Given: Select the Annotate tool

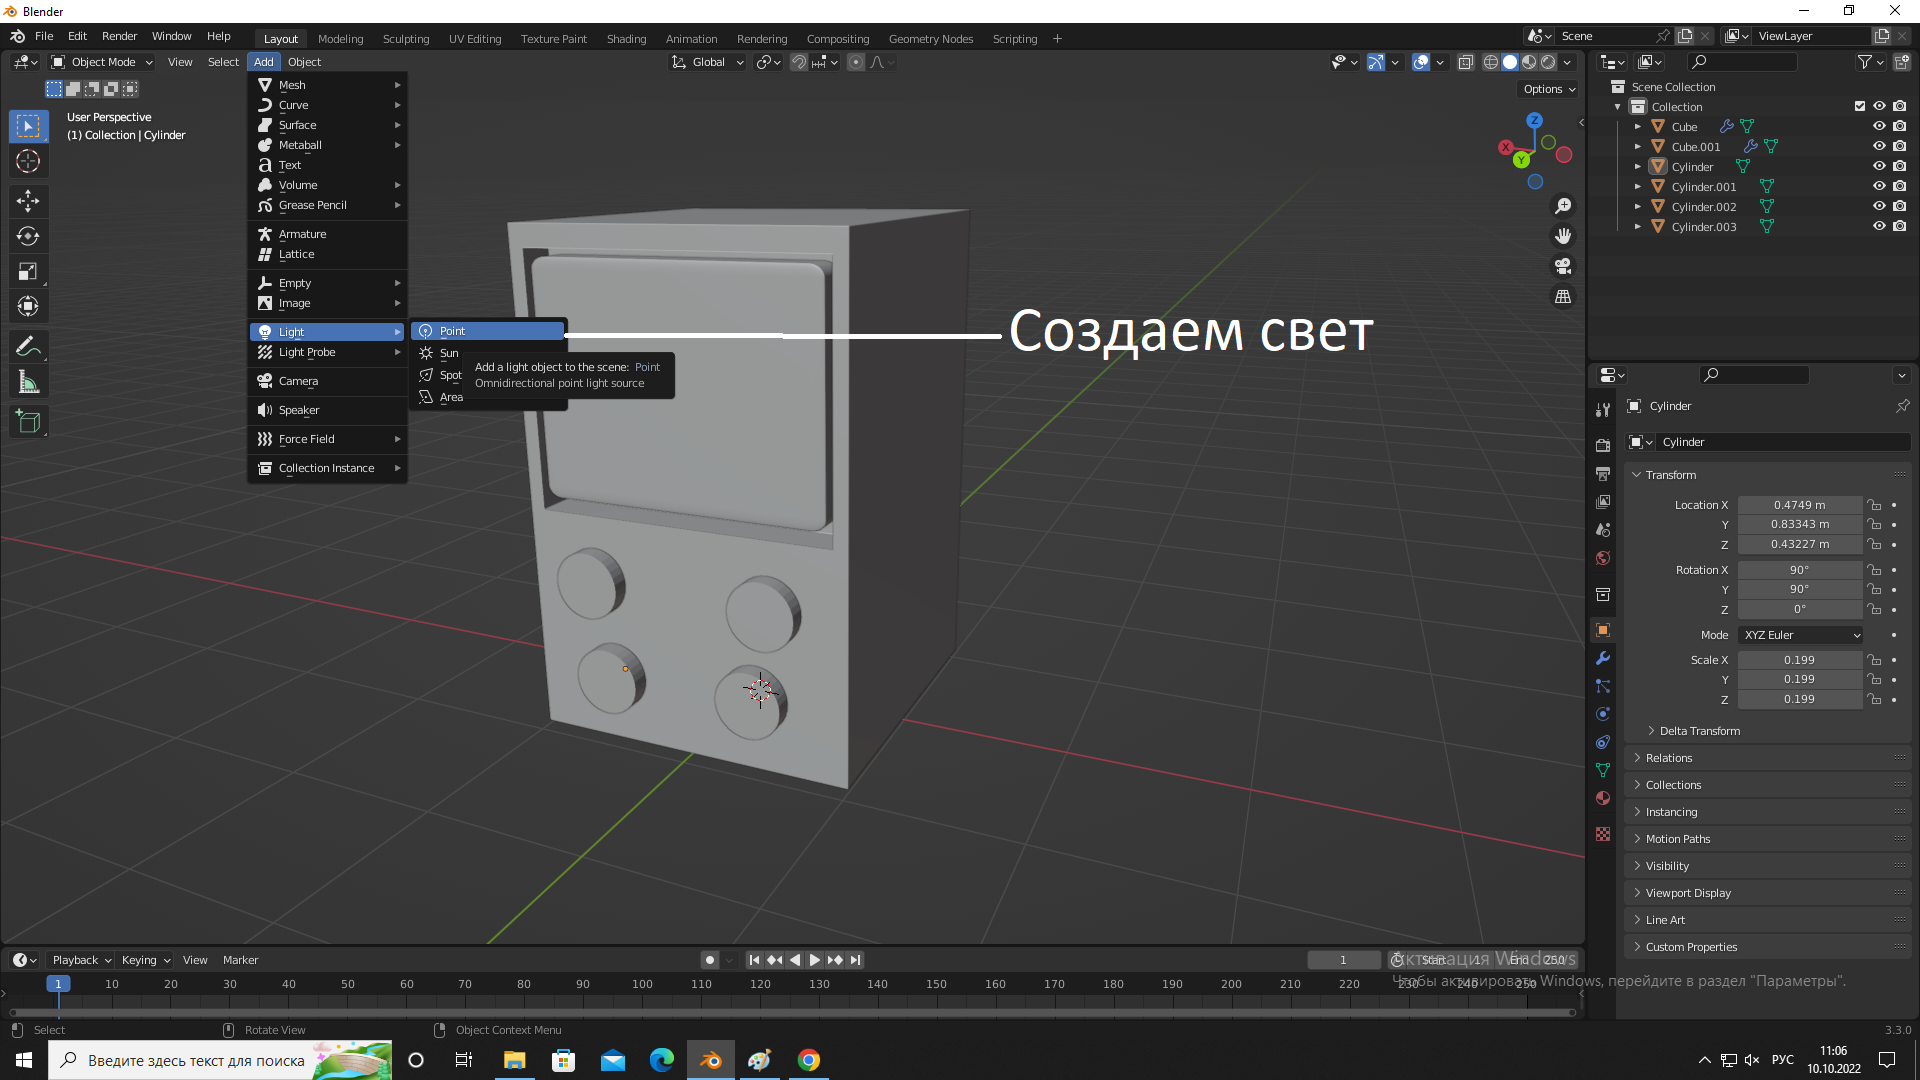Looking at the screenshot, I should coord(28,347).
